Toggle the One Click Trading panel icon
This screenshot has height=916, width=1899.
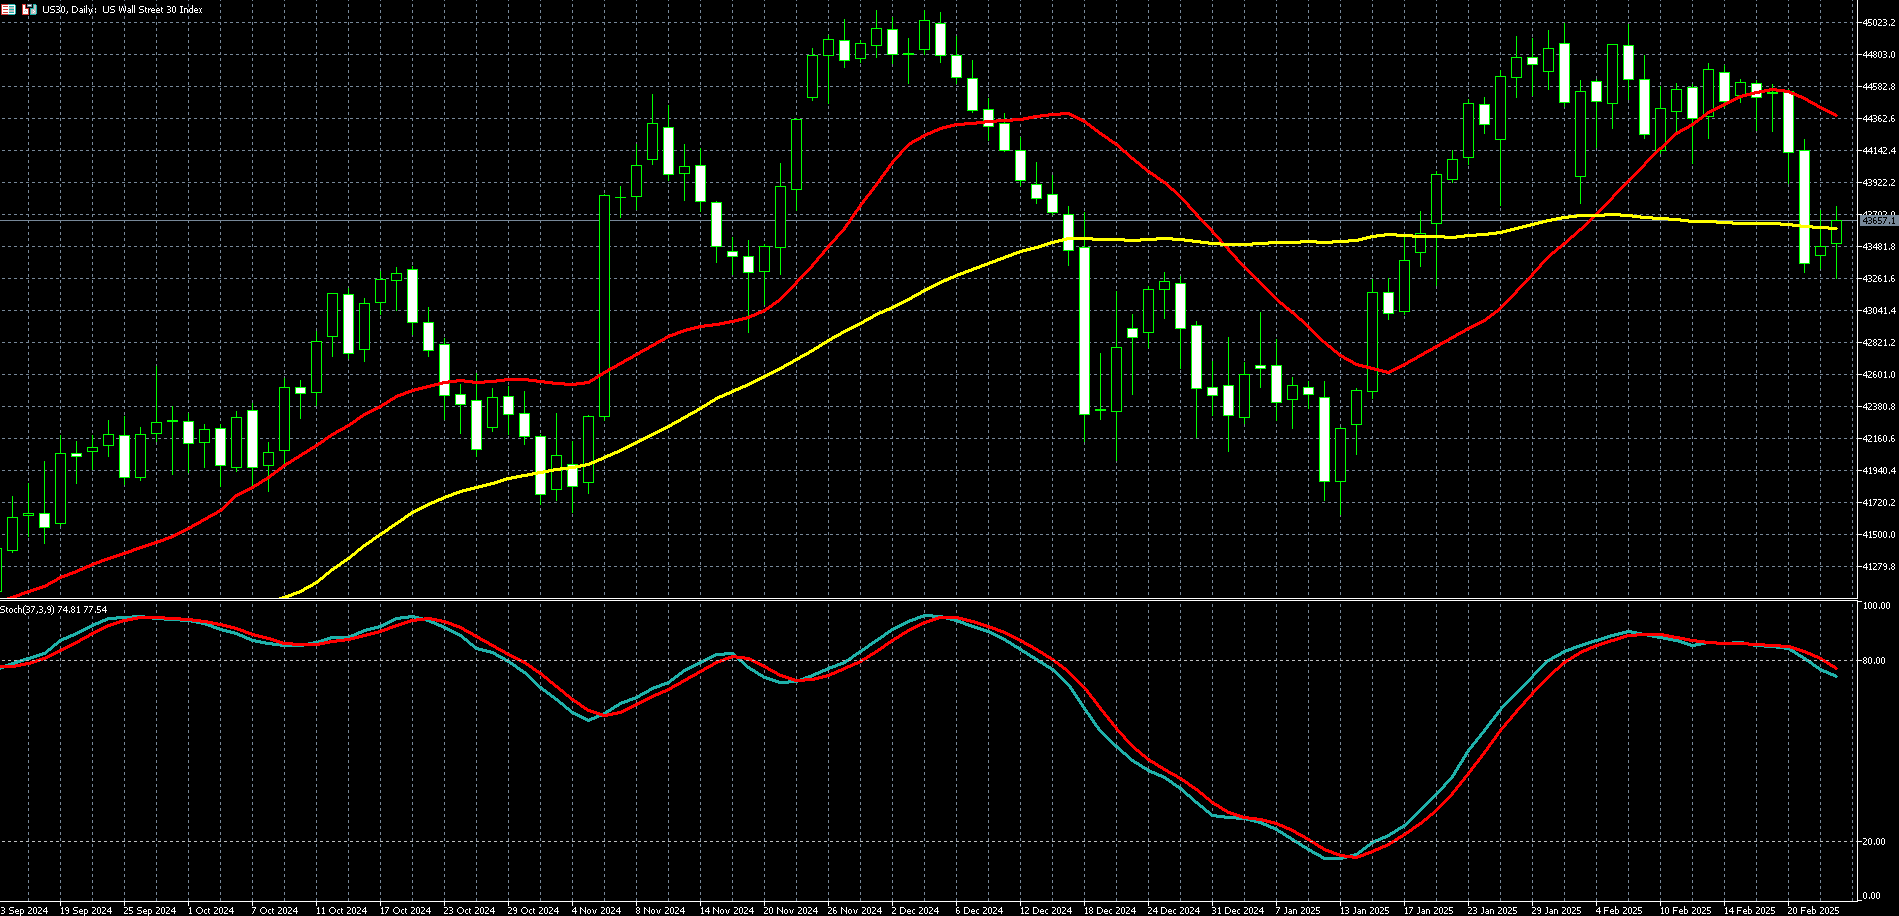8,9
